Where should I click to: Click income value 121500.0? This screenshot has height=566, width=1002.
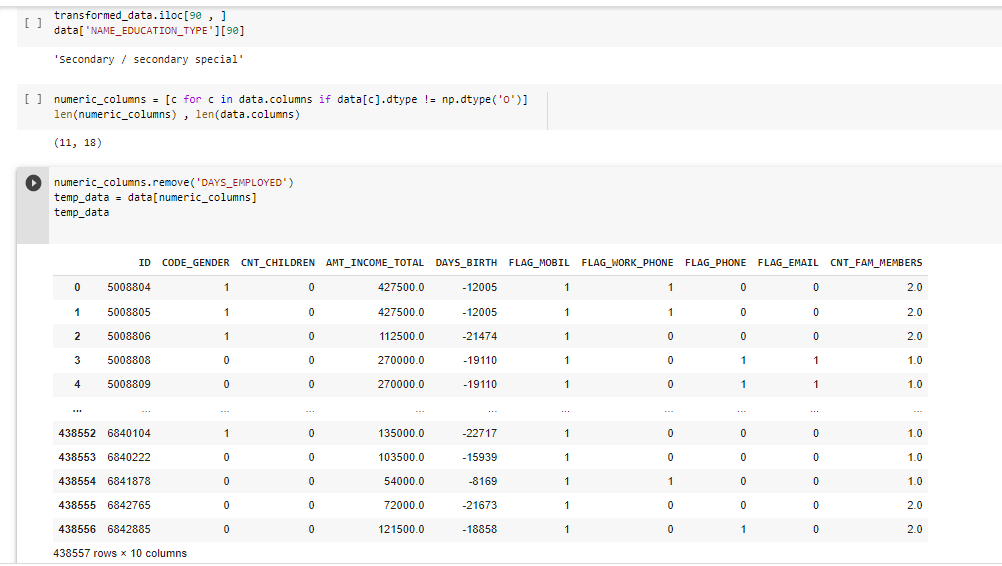[401, 529]
